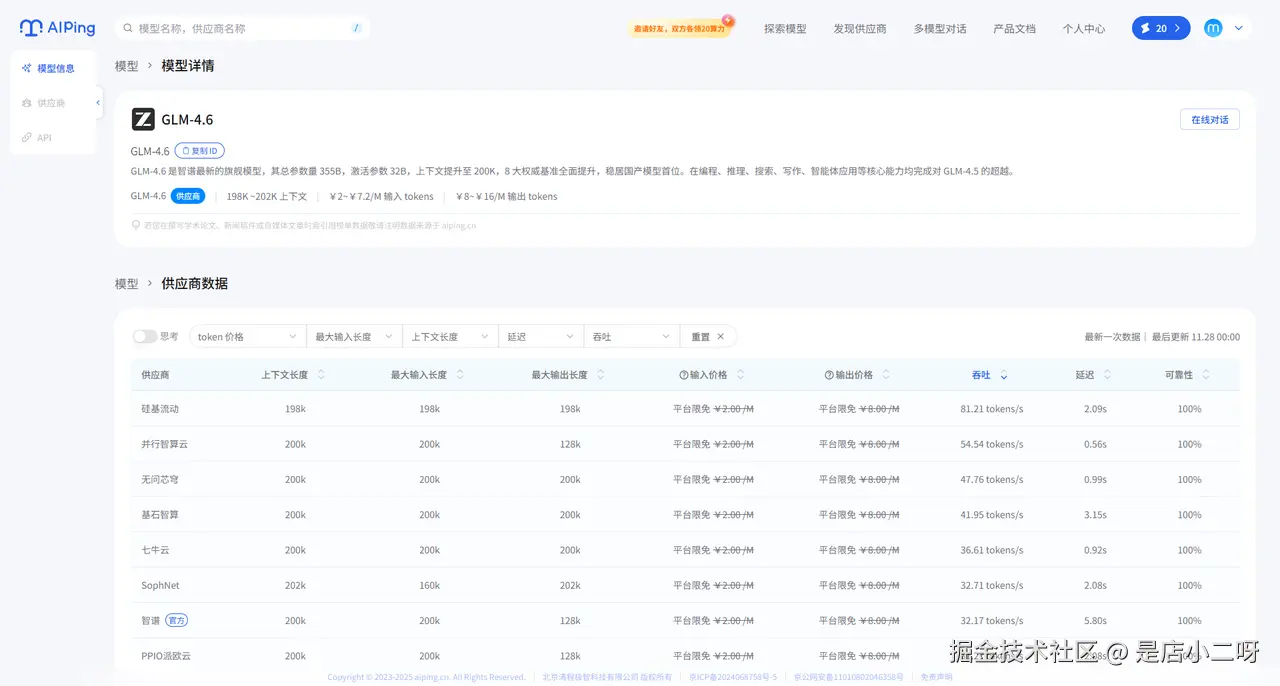The height and width of the screenshot is (686, 1280).
Task: Click the 81.21 tokens/s throughput value
Action: (992, 409)
